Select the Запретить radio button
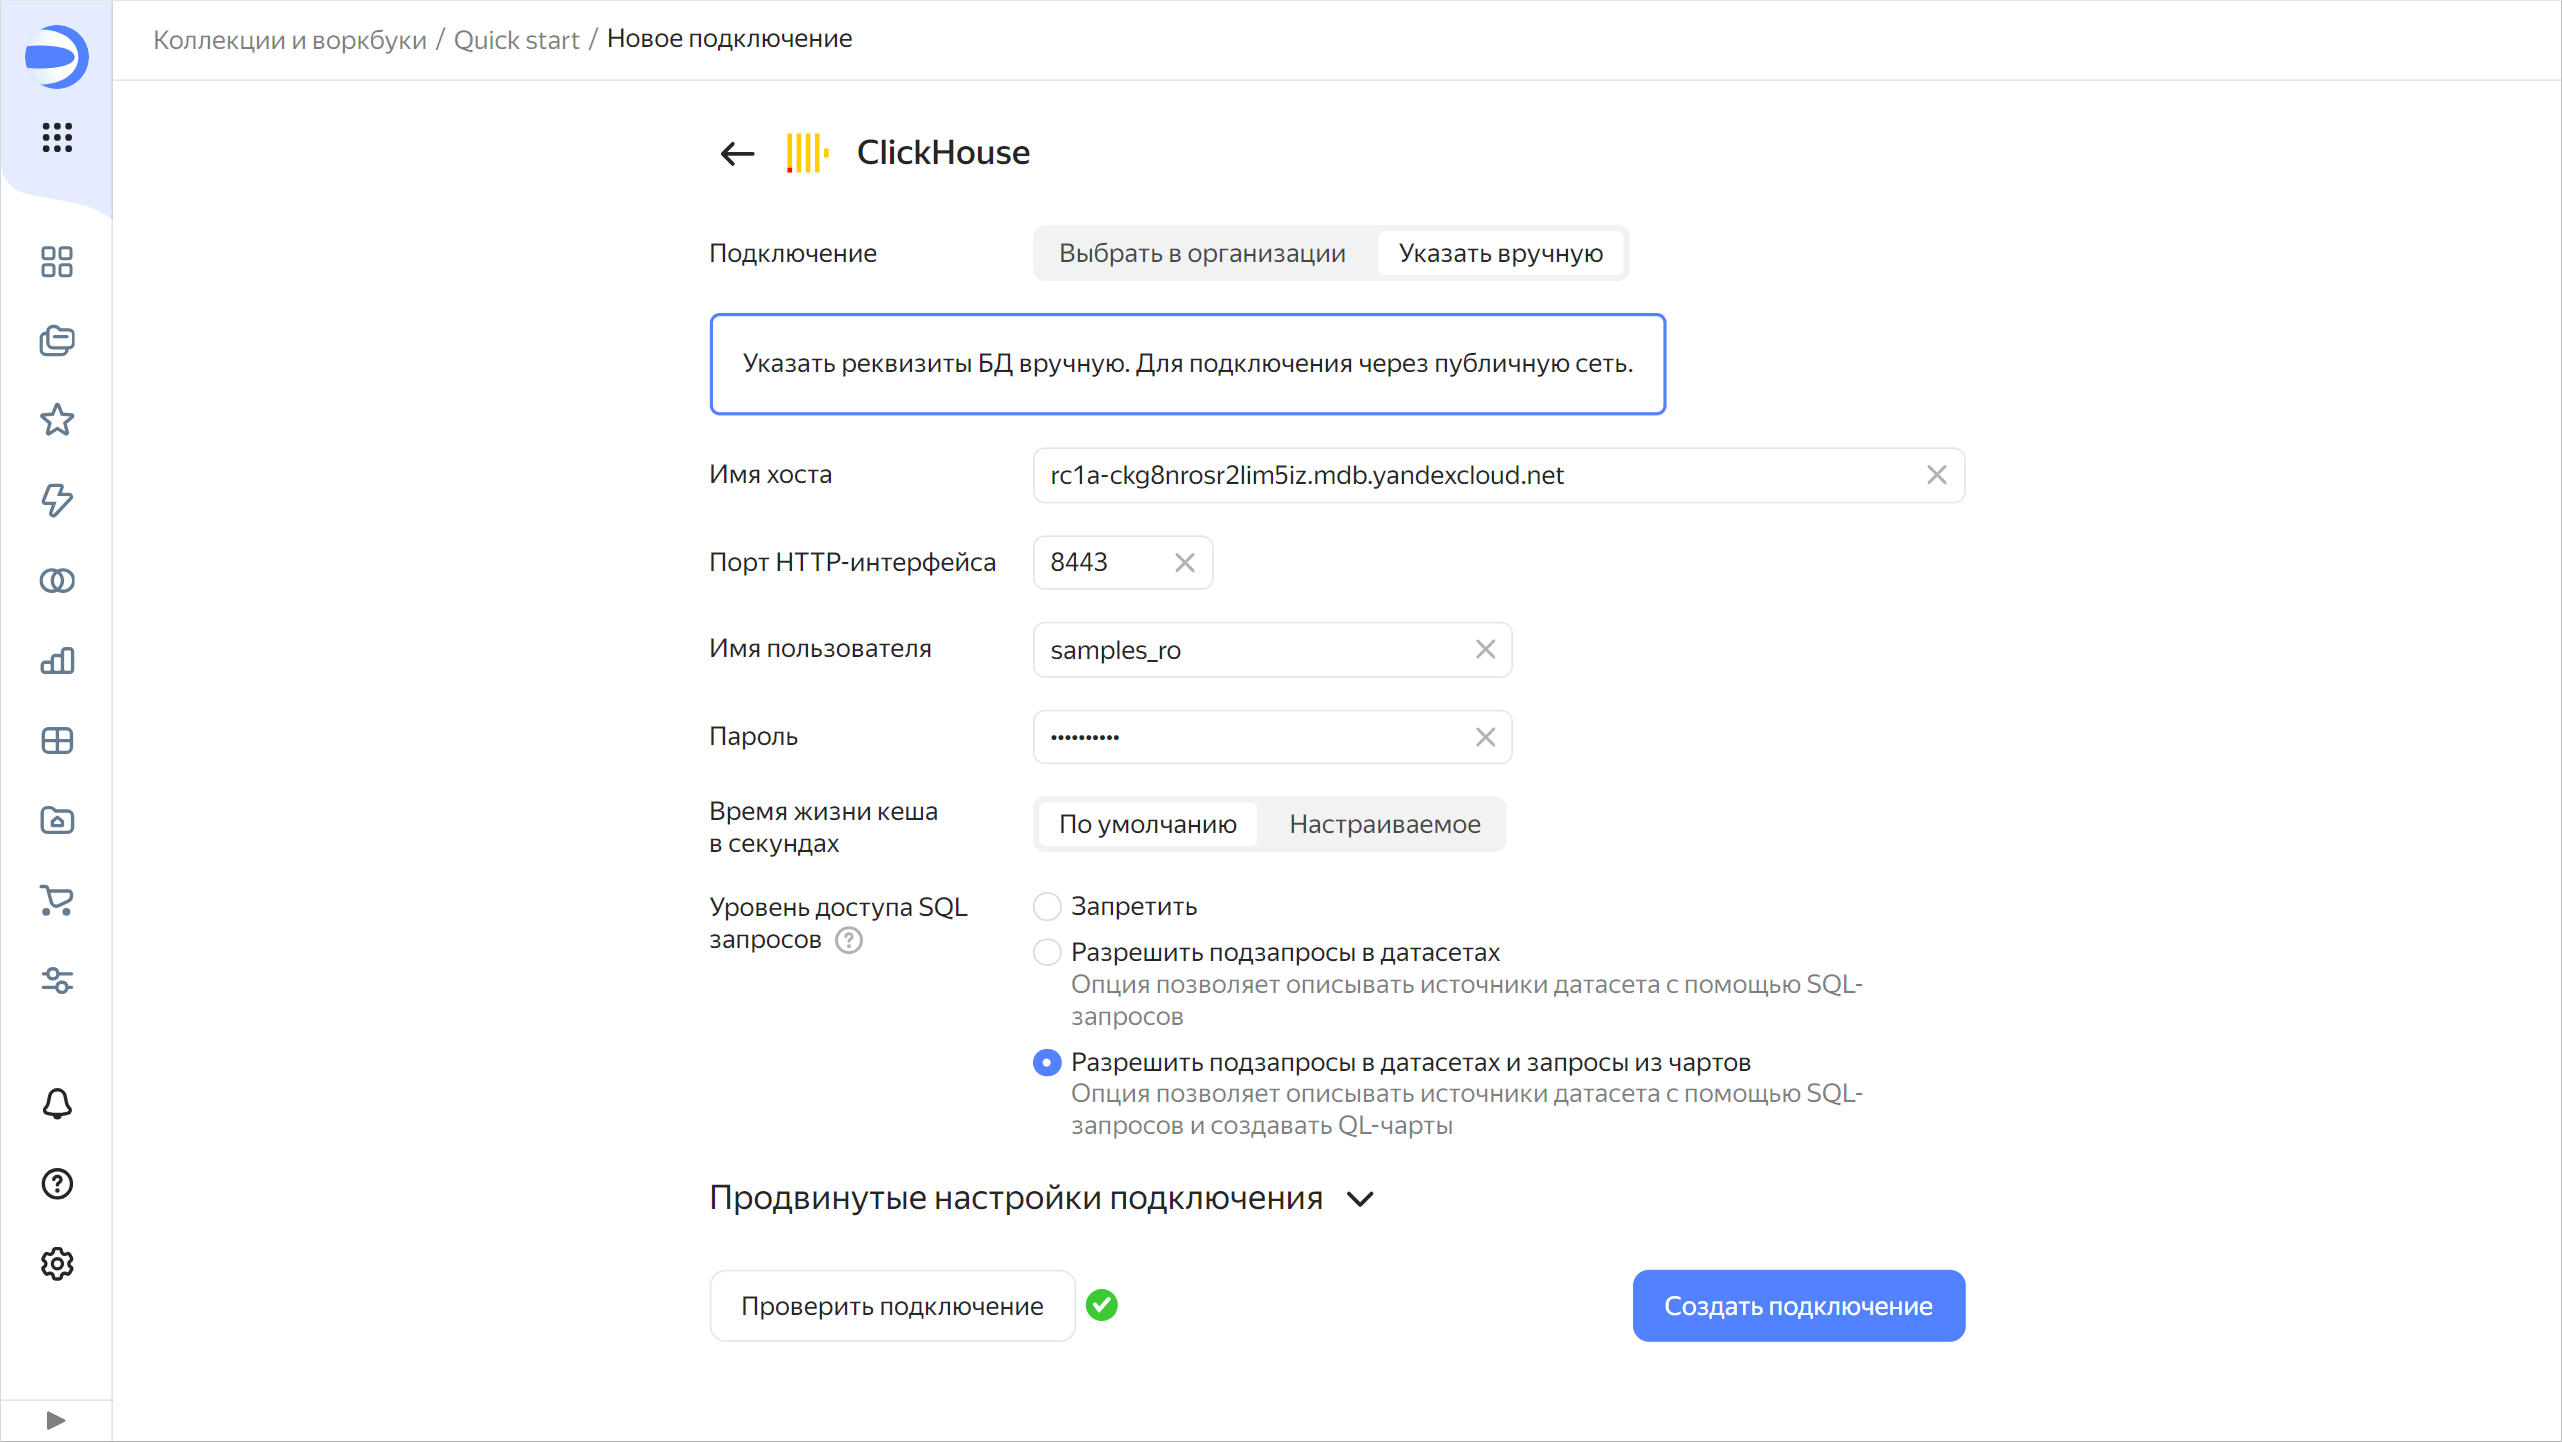Viewport: 2562px width, 1442px height. tap(1046, 906)
